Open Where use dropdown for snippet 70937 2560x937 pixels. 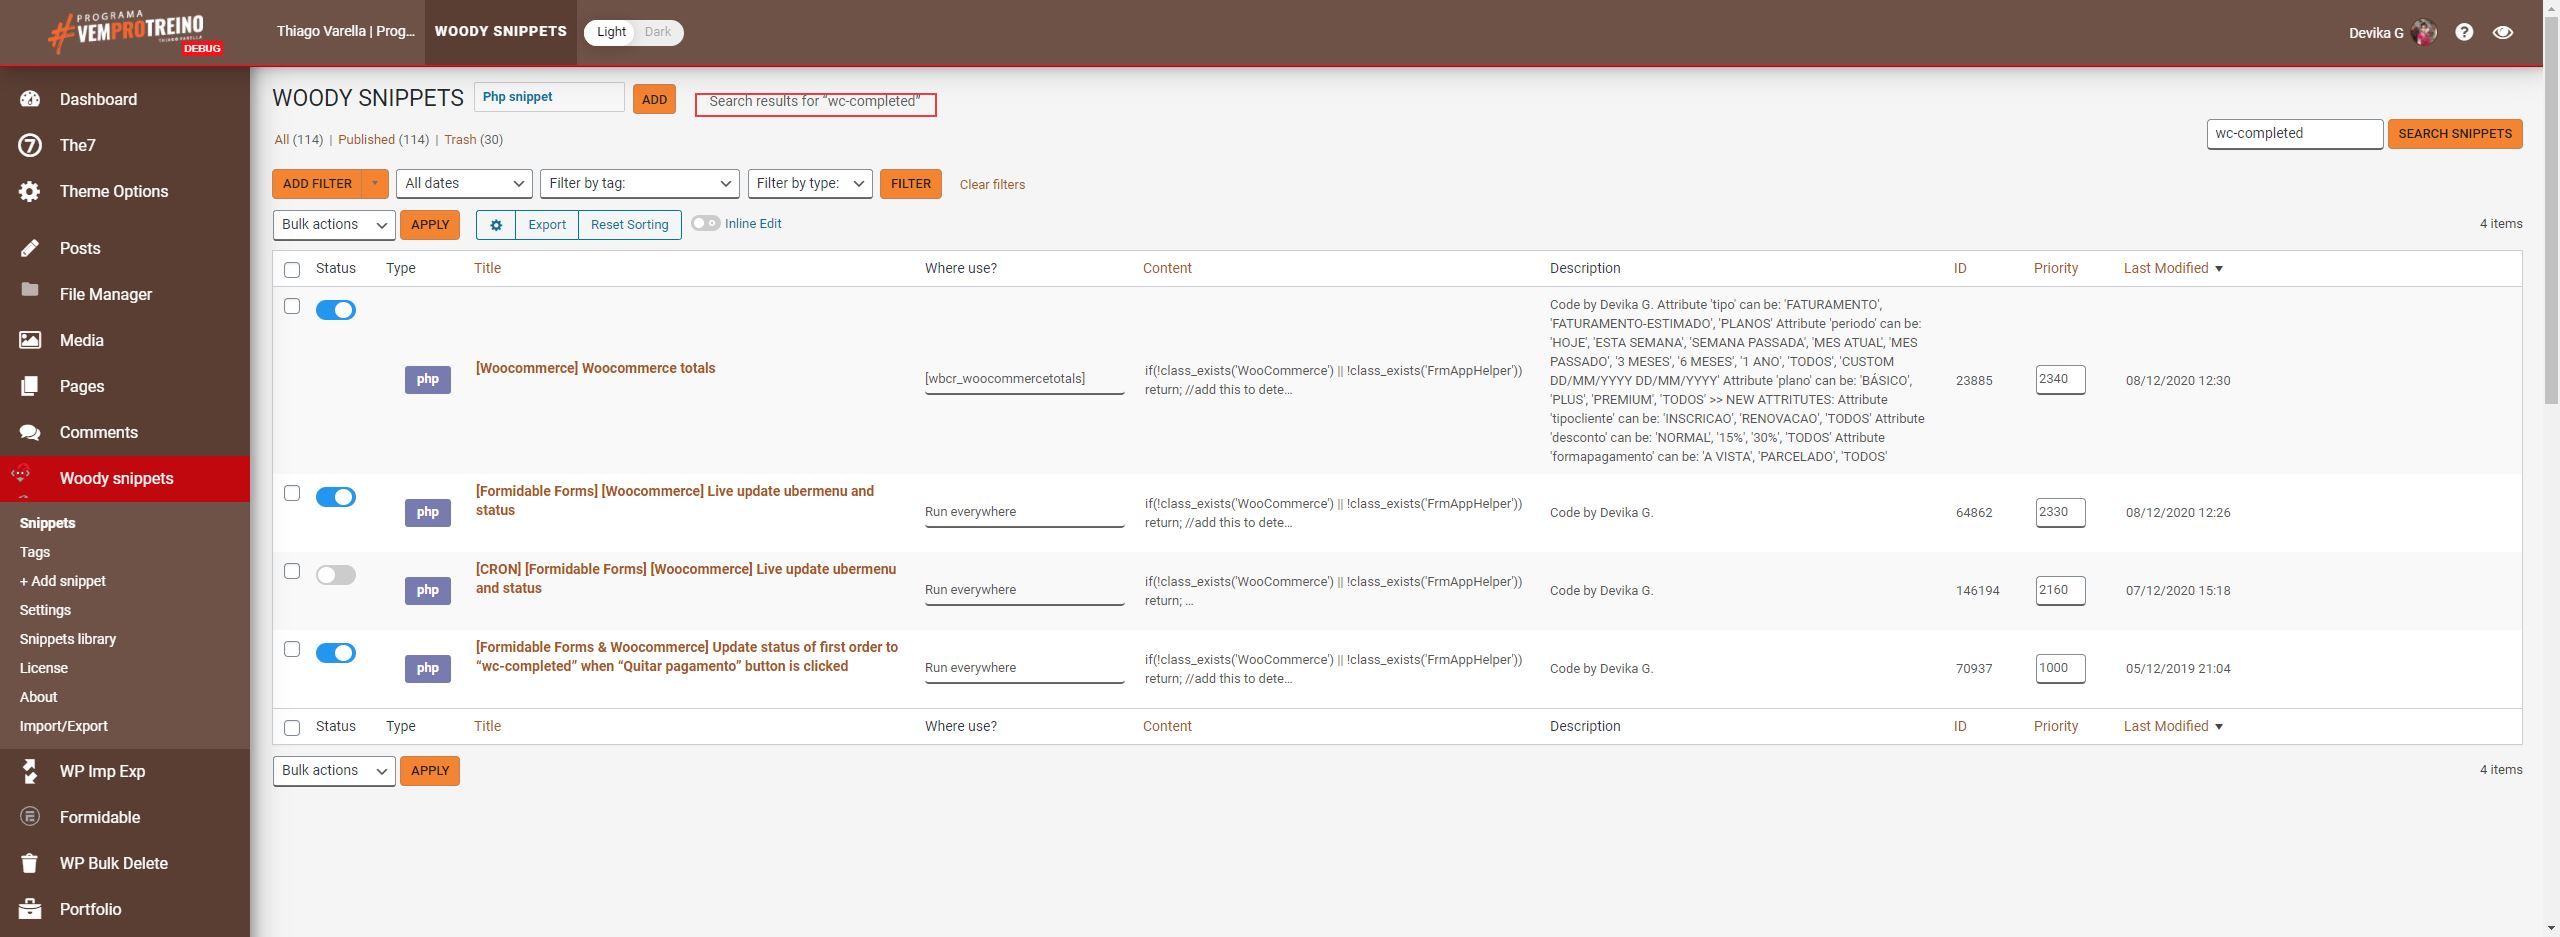(1025, 669)
